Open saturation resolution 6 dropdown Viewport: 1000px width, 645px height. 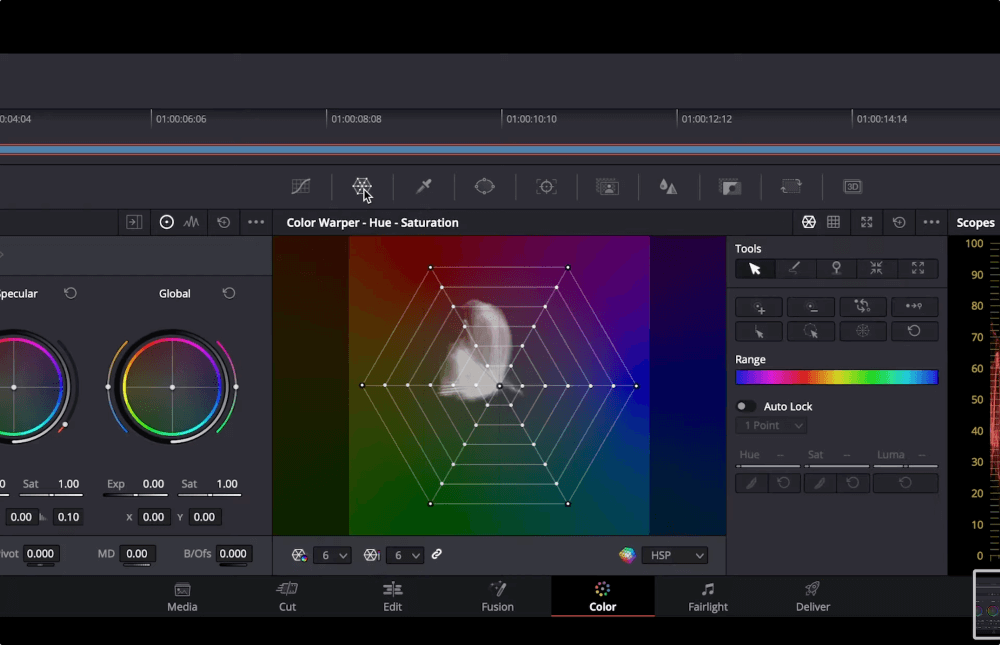pos(406,555)
